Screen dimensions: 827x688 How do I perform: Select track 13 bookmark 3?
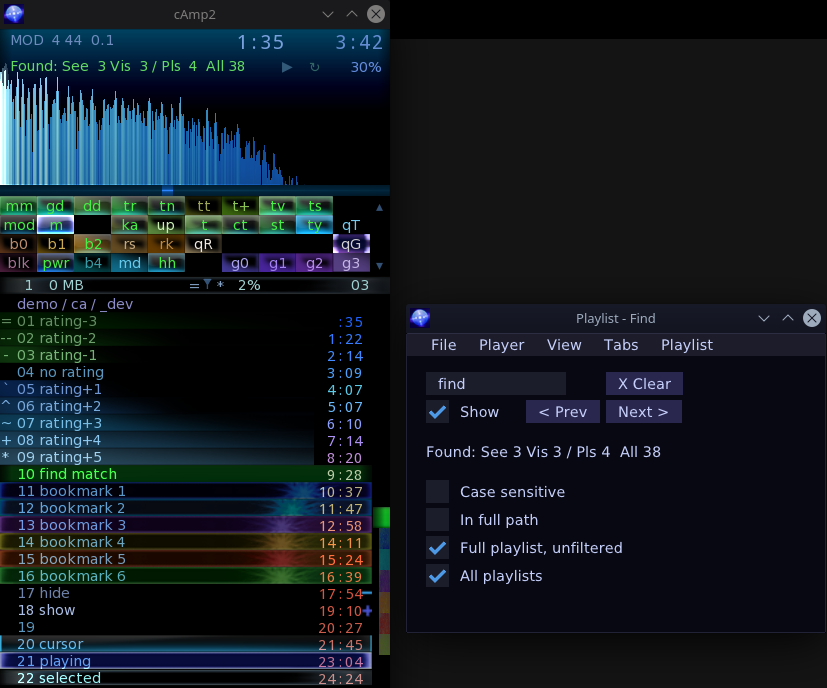[x=186, y=525]
